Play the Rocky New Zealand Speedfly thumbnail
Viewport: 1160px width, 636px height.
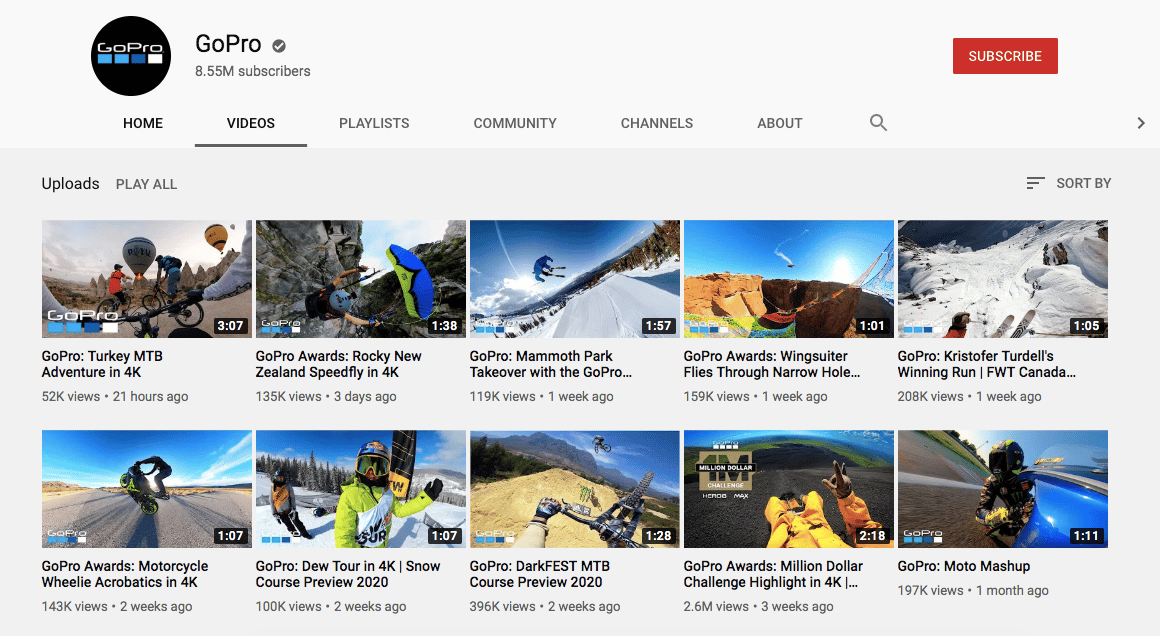pos(360,279)
